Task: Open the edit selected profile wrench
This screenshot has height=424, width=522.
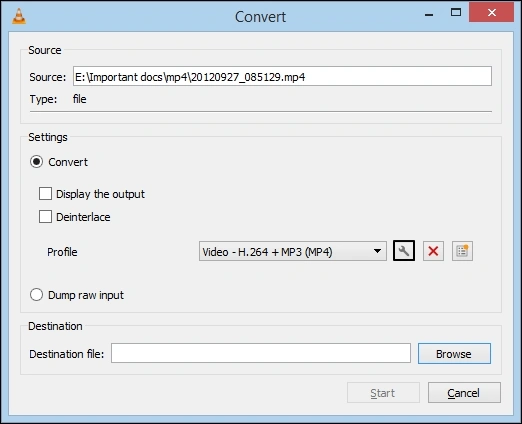Action: click(404, 251)
